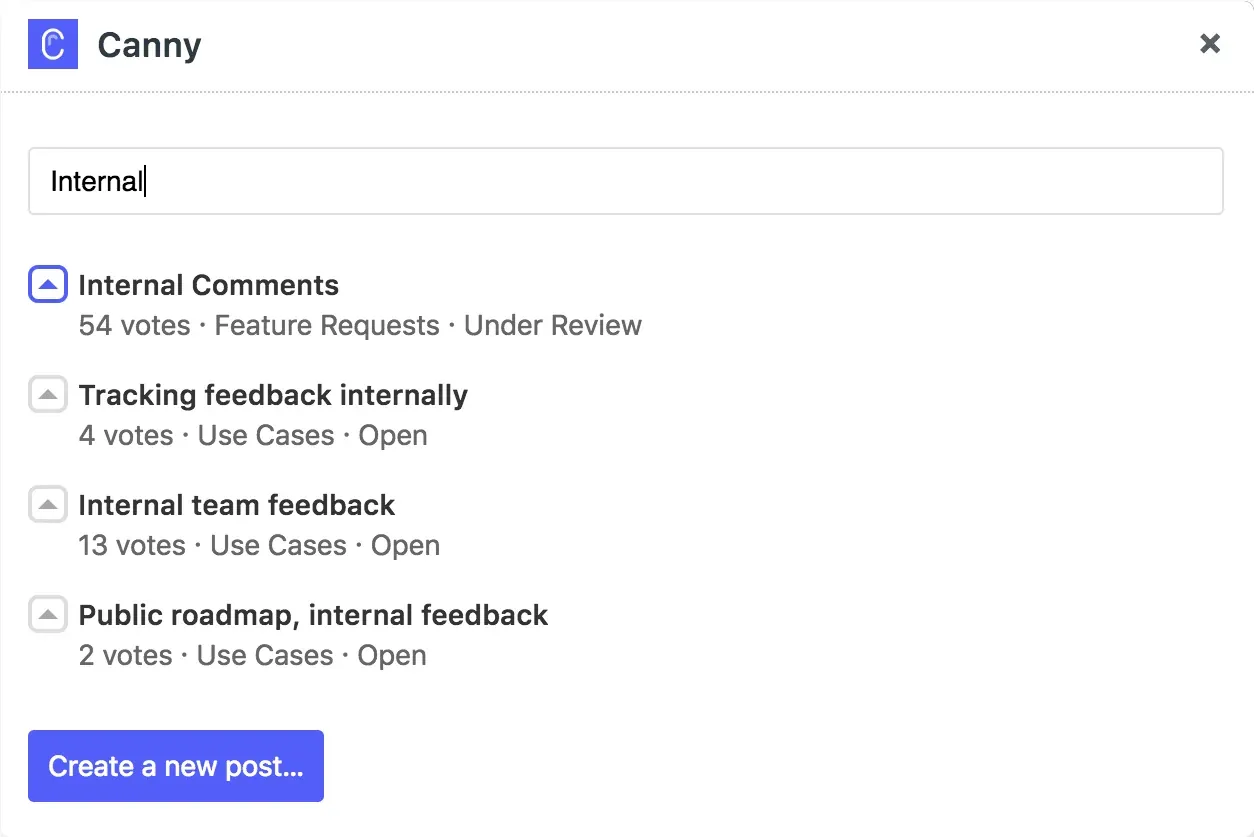Select the Internal team feedback title

click(x=236, y=505)
